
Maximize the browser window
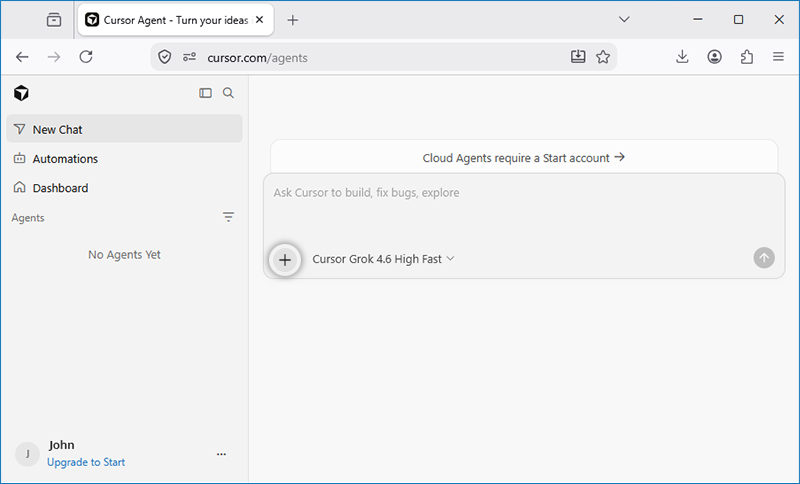[738, 19]
